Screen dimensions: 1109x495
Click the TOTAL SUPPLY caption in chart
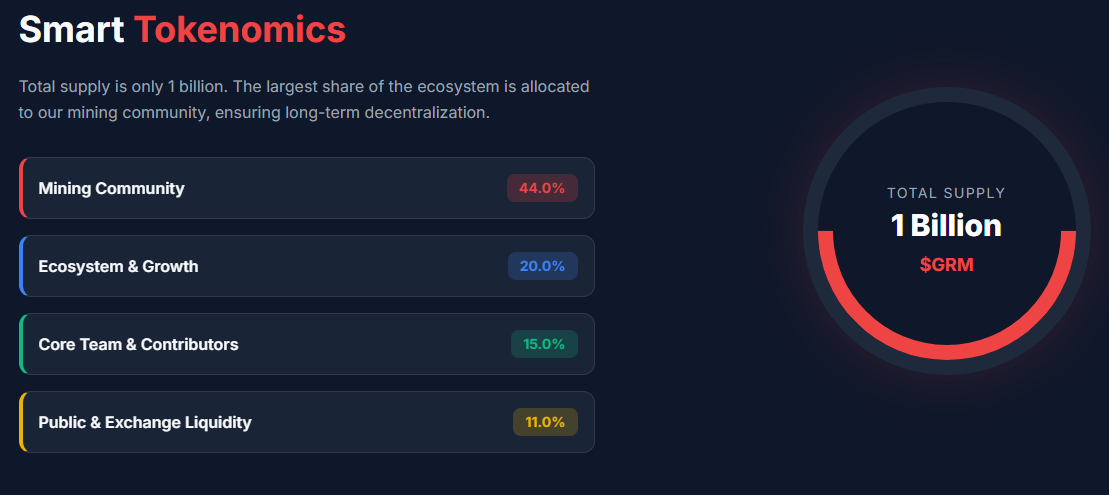(946, 193)
